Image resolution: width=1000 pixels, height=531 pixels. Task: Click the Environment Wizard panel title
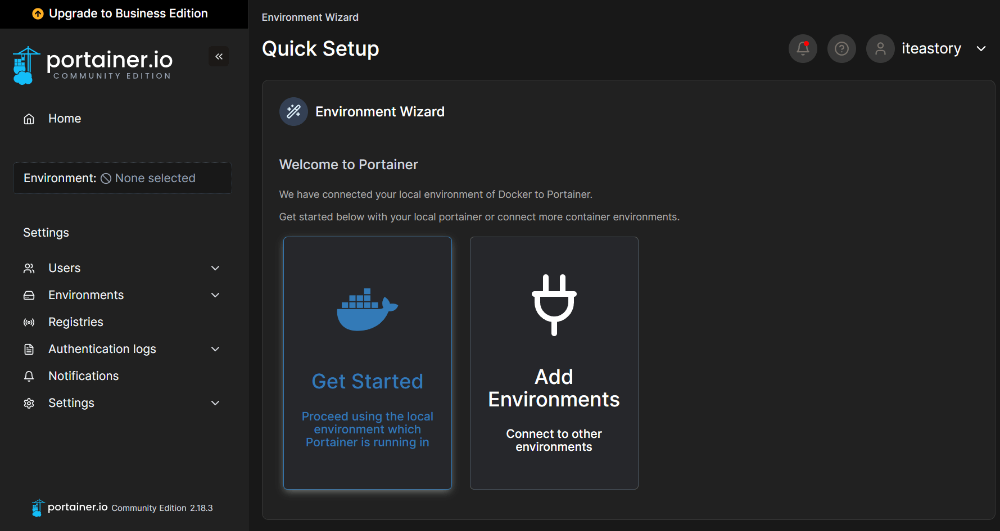[380, 112]
